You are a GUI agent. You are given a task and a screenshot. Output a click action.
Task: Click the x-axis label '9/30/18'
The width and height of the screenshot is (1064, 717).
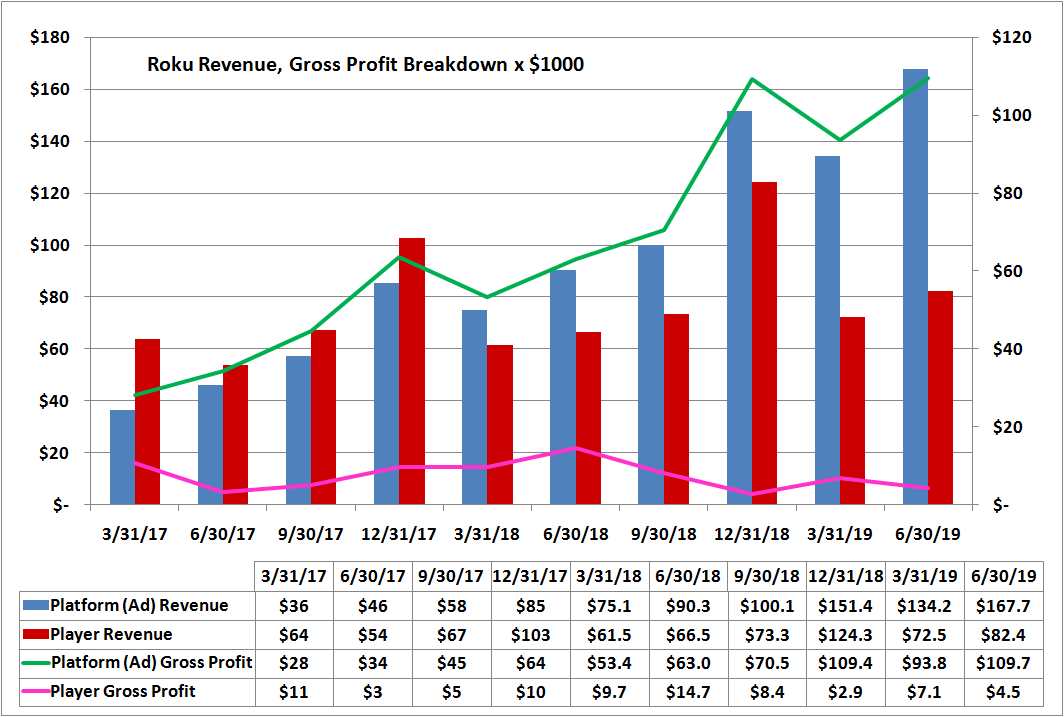tap(663, 534)
